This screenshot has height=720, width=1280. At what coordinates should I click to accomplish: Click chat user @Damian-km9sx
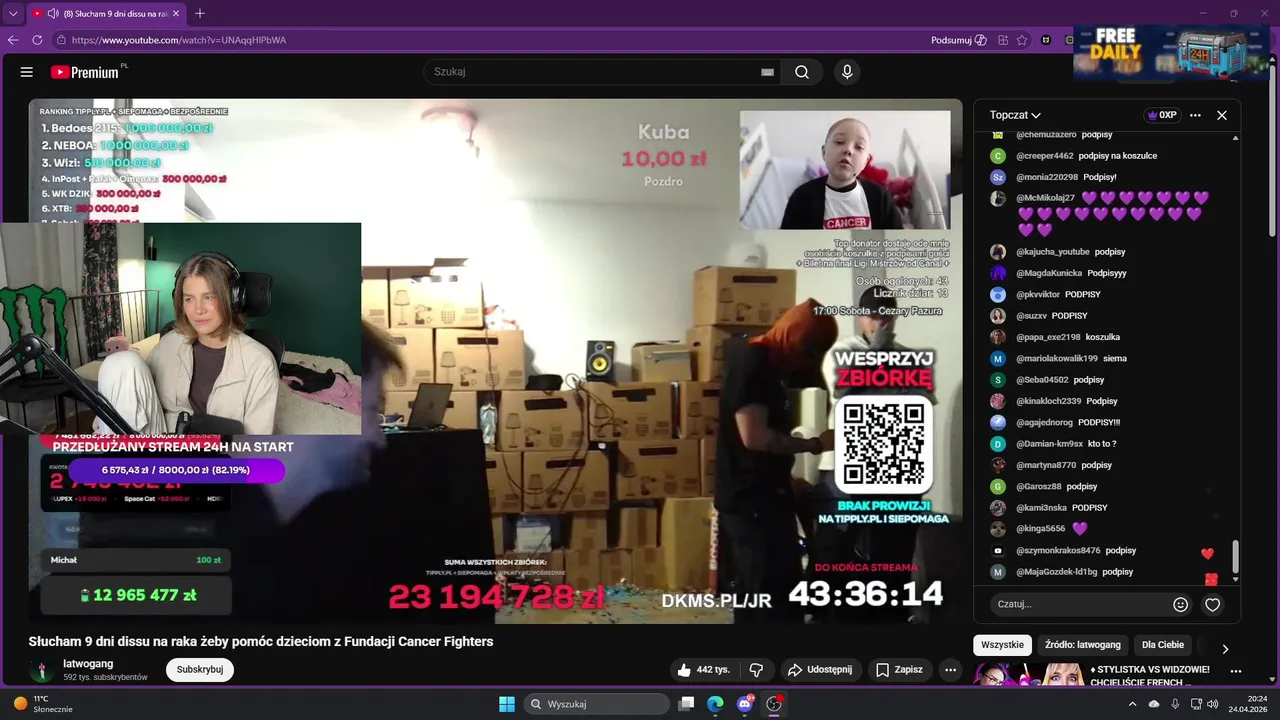(1049, 444)
